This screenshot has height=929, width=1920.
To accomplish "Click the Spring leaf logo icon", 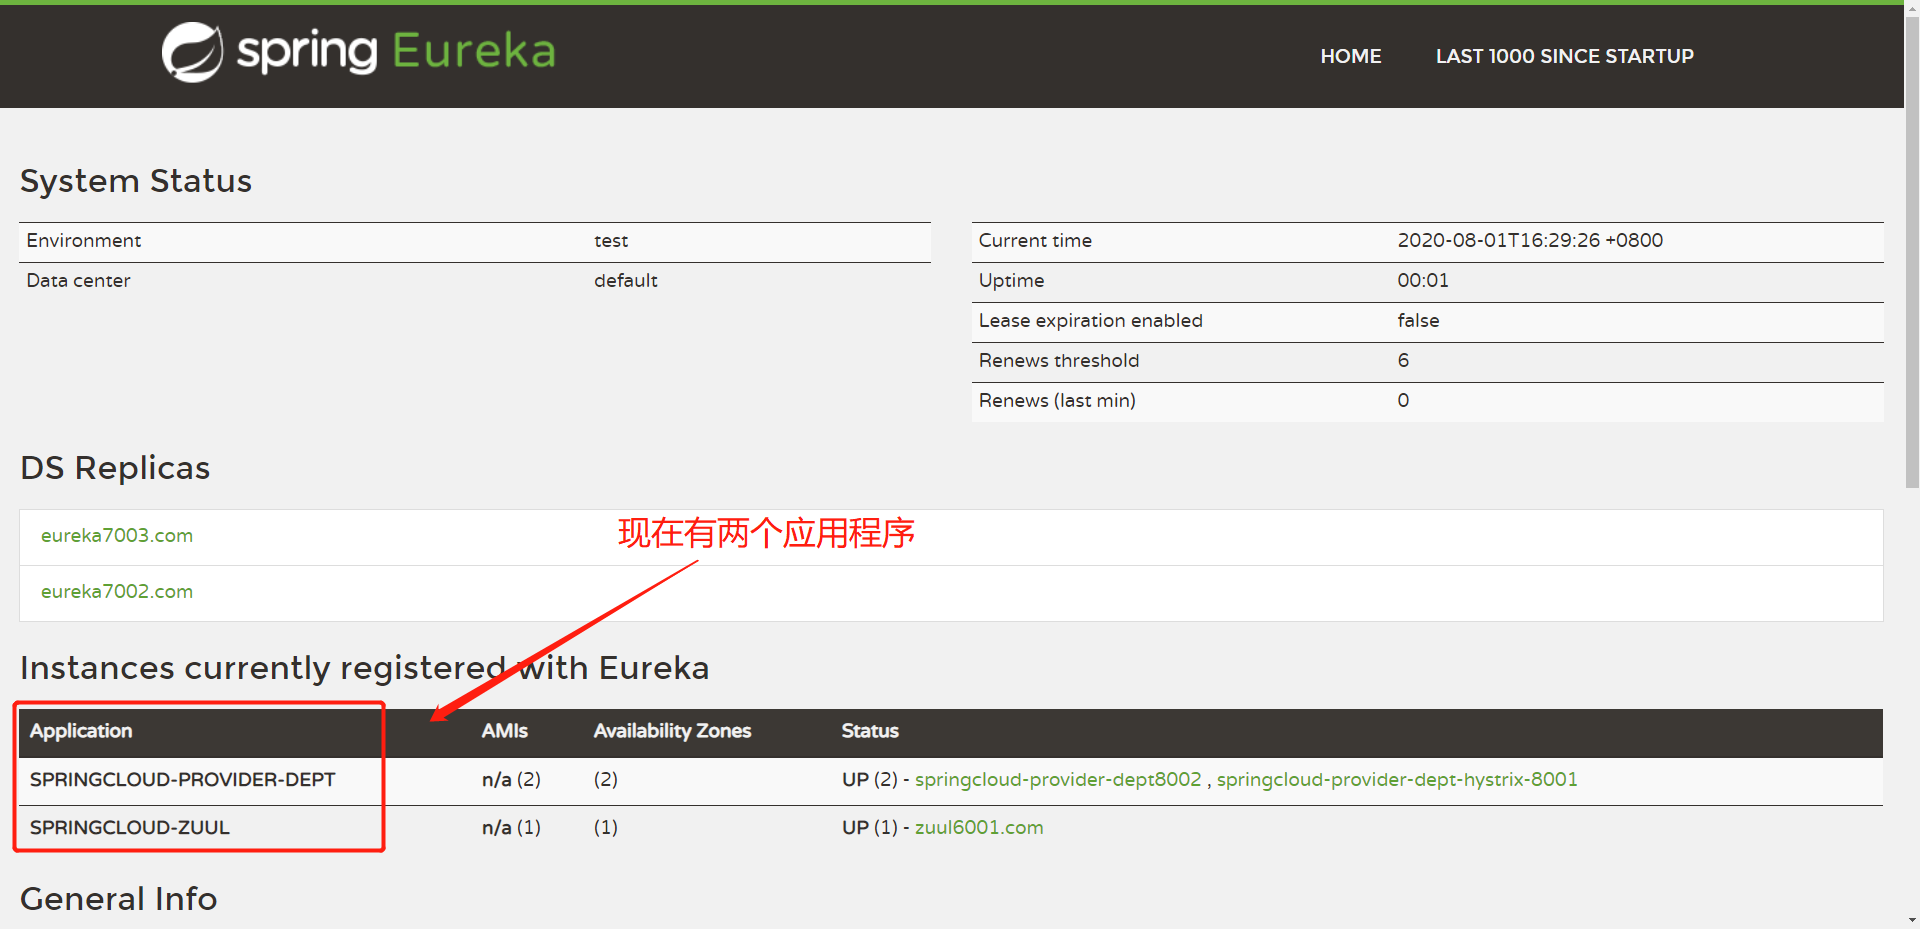I will [192, 52].
